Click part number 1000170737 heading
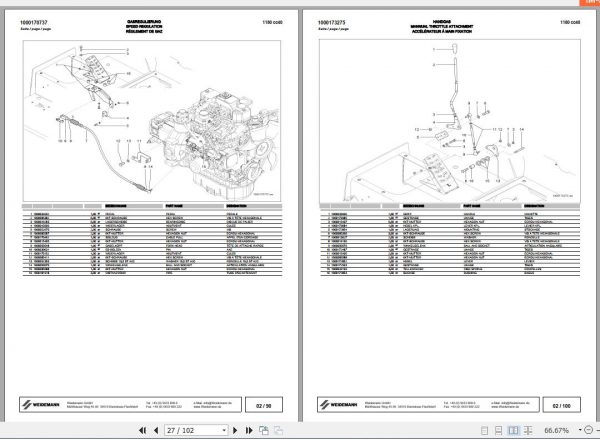 34,23
